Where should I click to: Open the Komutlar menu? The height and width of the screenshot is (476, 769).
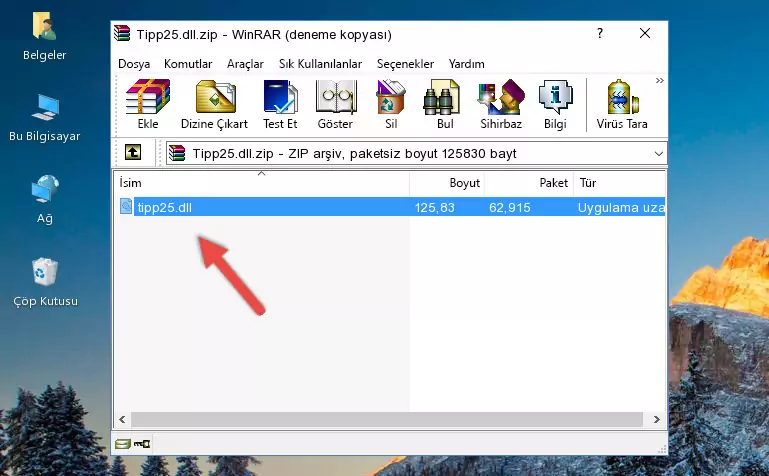click(x=188, y=64)
